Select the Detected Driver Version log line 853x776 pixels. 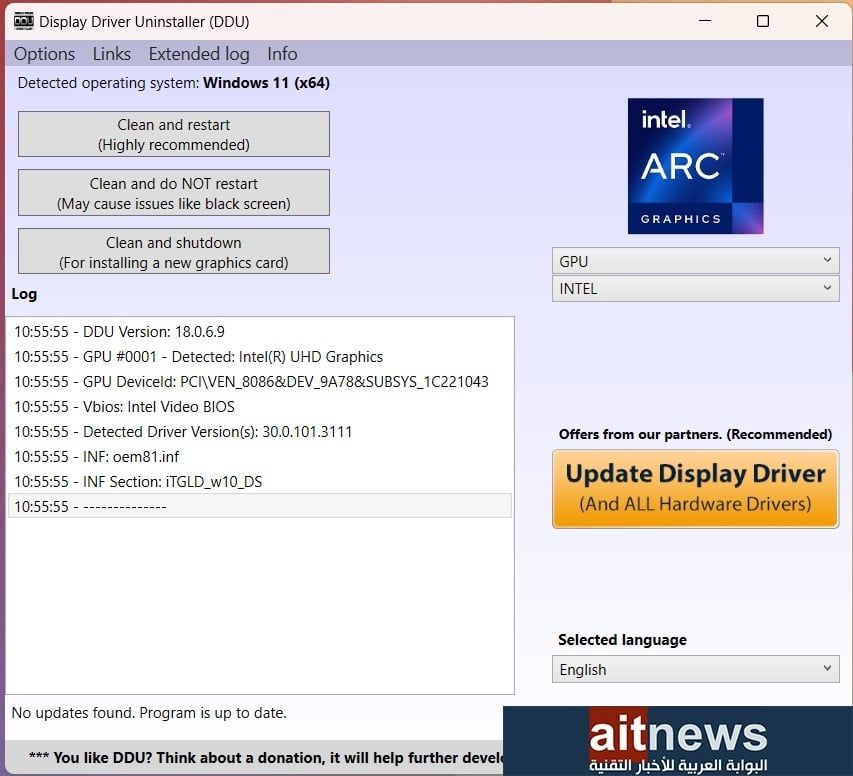tap(183, 431)
